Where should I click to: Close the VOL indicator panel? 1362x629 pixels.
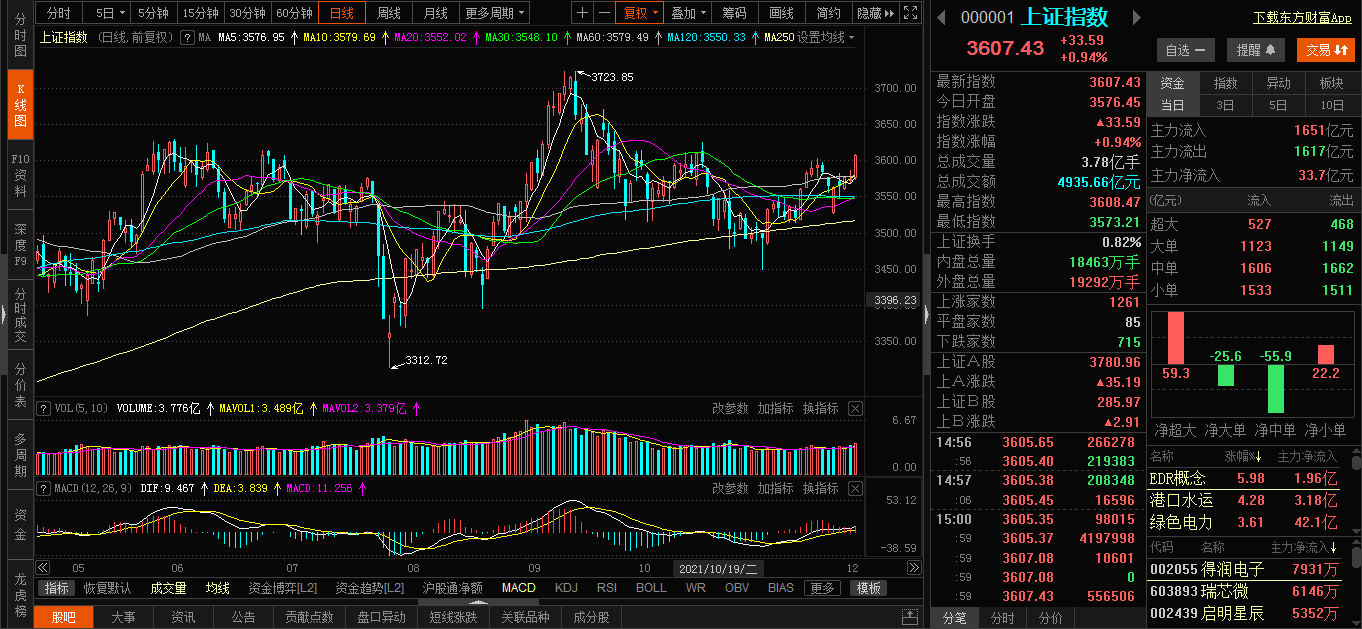pos(855,408)
